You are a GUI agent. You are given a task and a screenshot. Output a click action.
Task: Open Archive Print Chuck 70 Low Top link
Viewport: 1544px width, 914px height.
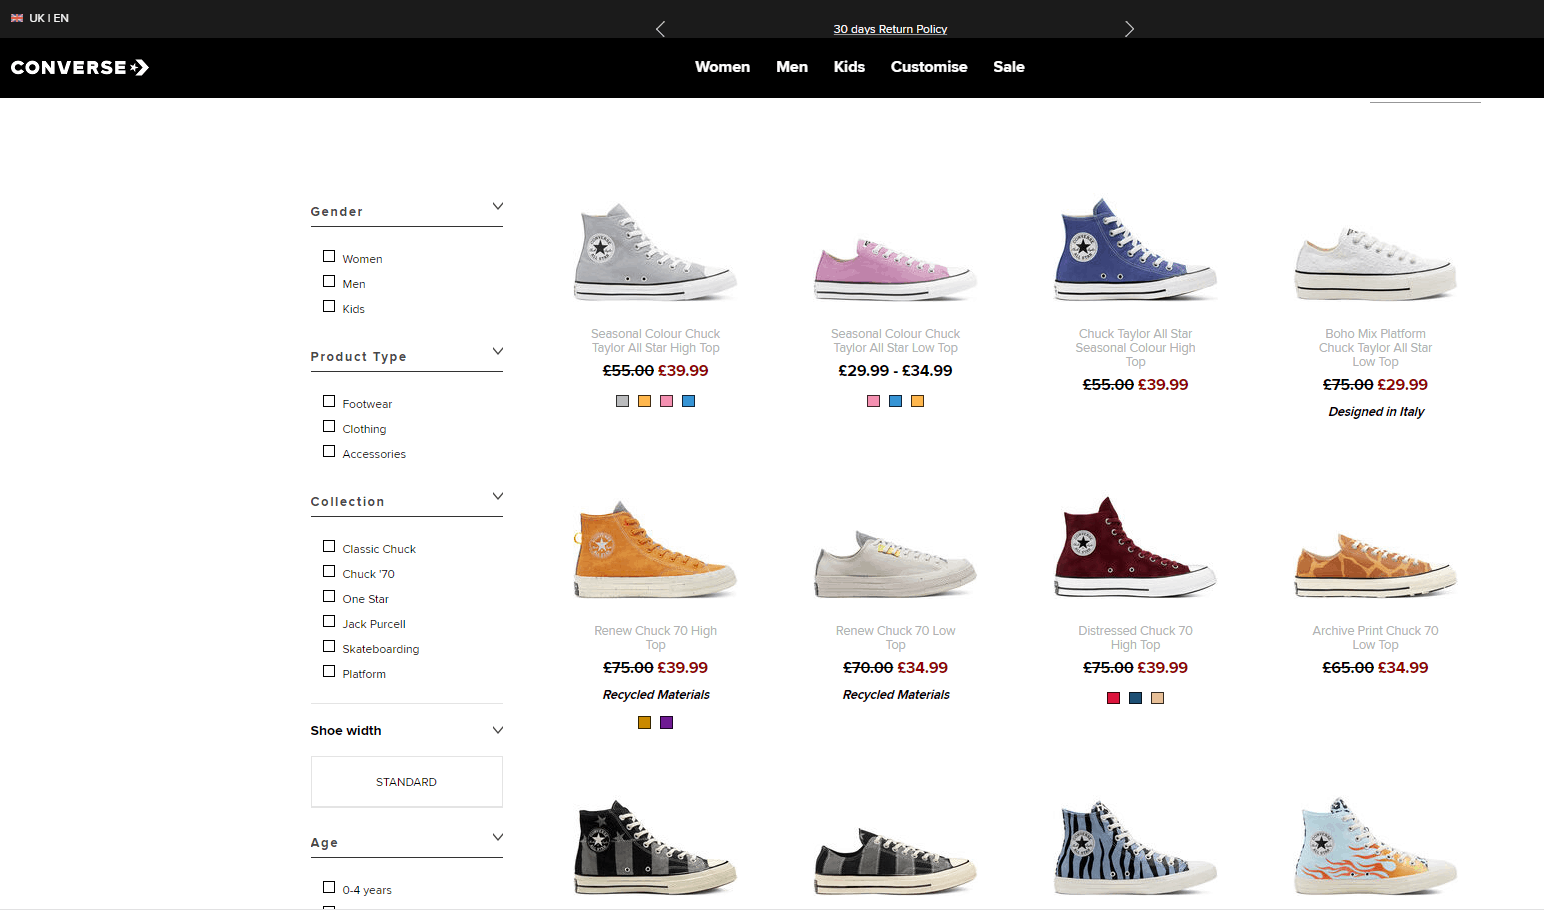[x=1375, y=638]
